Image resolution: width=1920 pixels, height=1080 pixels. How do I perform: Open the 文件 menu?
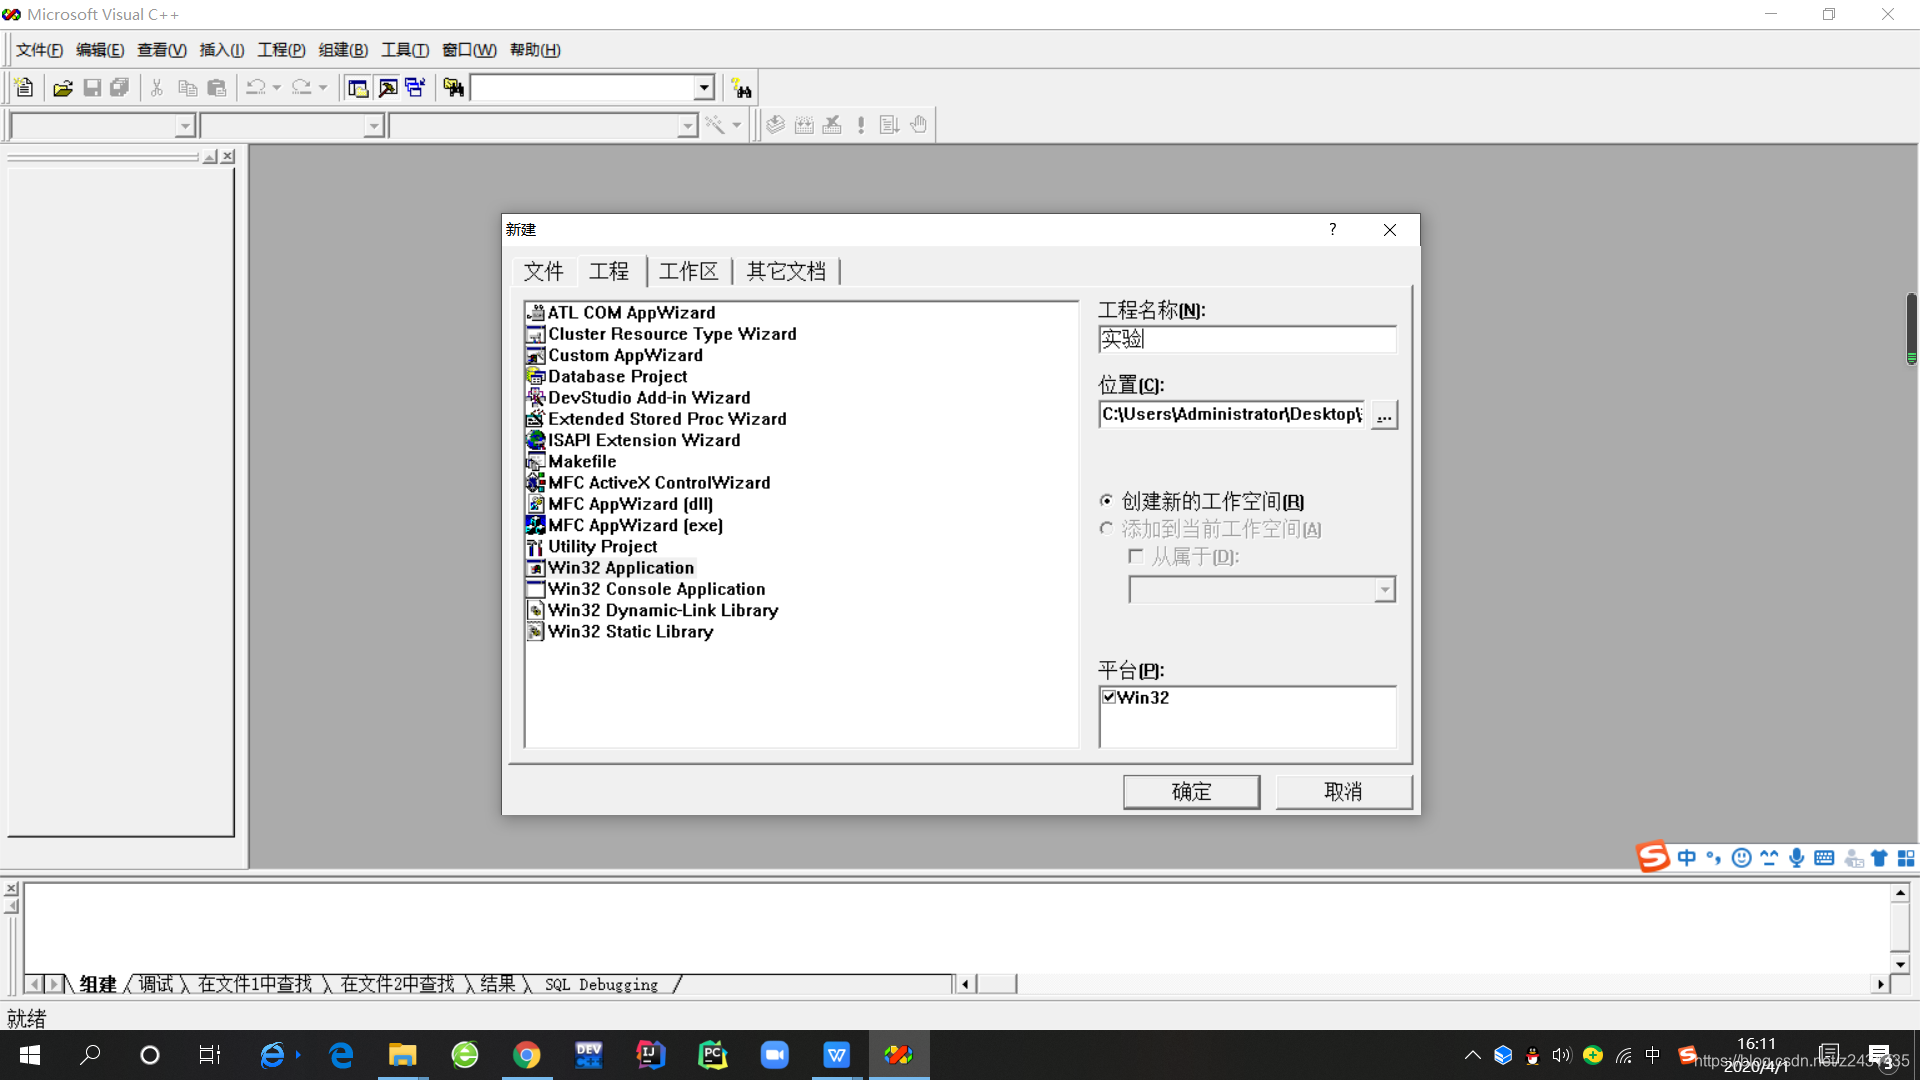click(x=39, y=50)
